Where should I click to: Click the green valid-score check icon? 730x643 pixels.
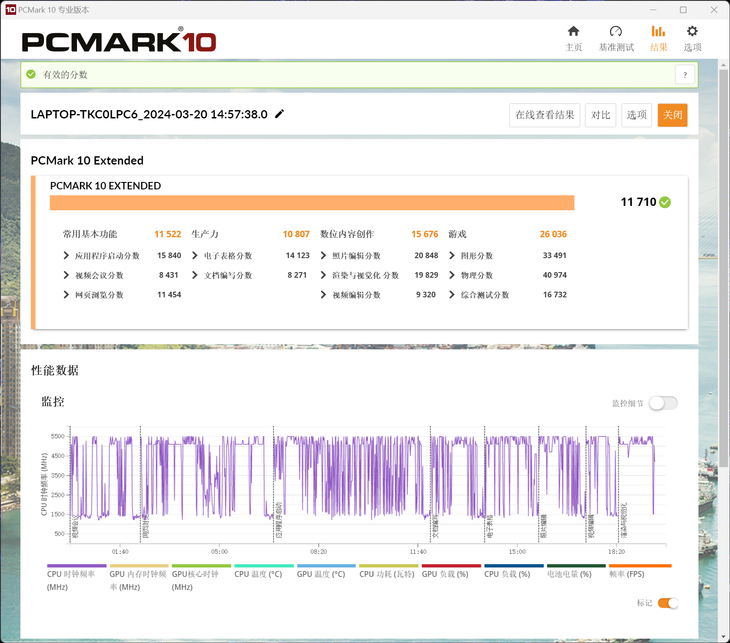pos(31,74)
